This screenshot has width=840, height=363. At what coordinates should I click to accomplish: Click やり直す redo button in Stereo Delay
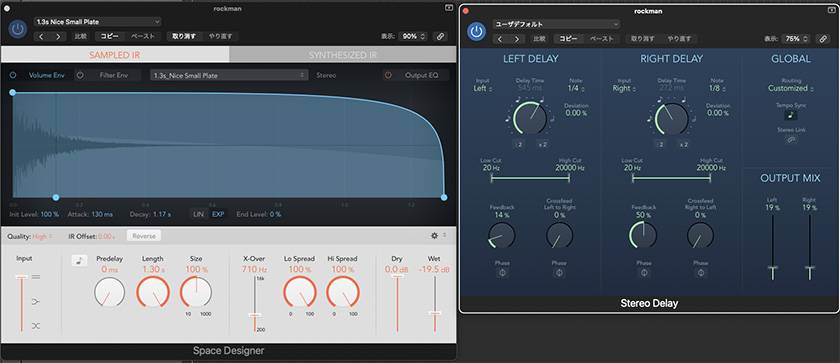678,39
